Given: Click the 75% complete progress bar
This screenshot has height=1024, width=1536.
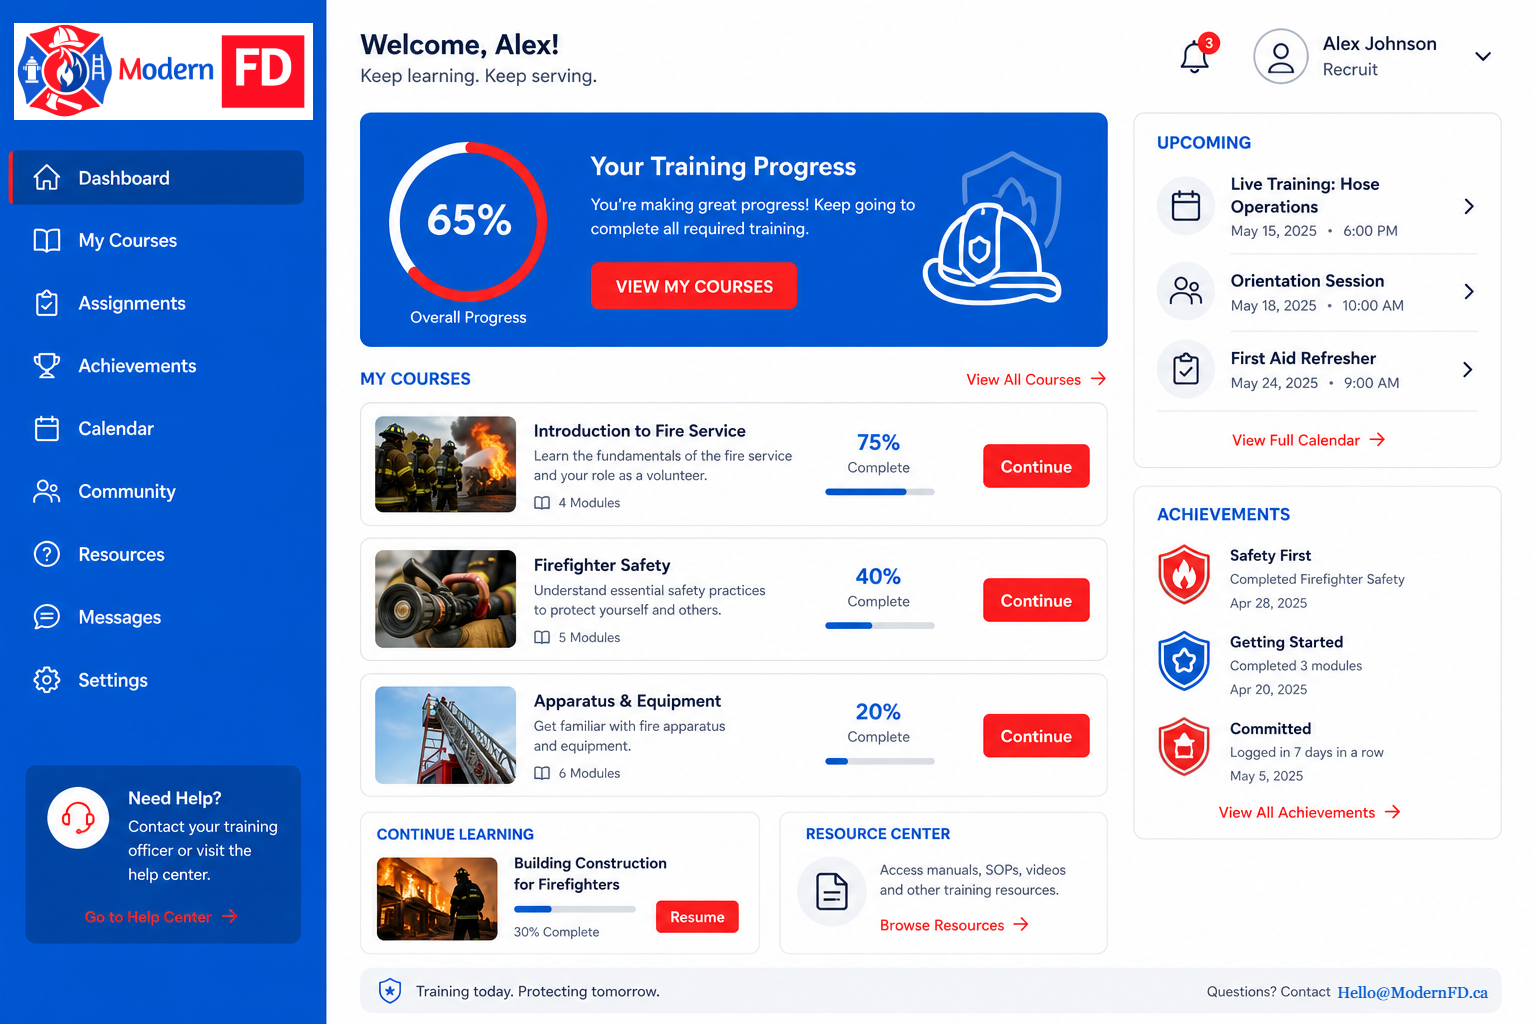Looking at the screenshot, I should tap(879, 492).
